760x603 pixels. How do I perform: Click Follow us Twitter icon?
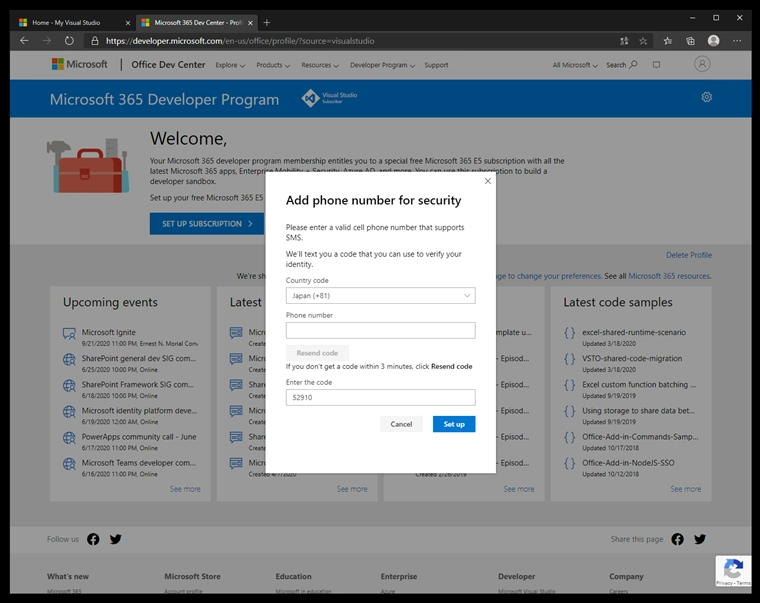pyautogui.click(x=115, y=539)
